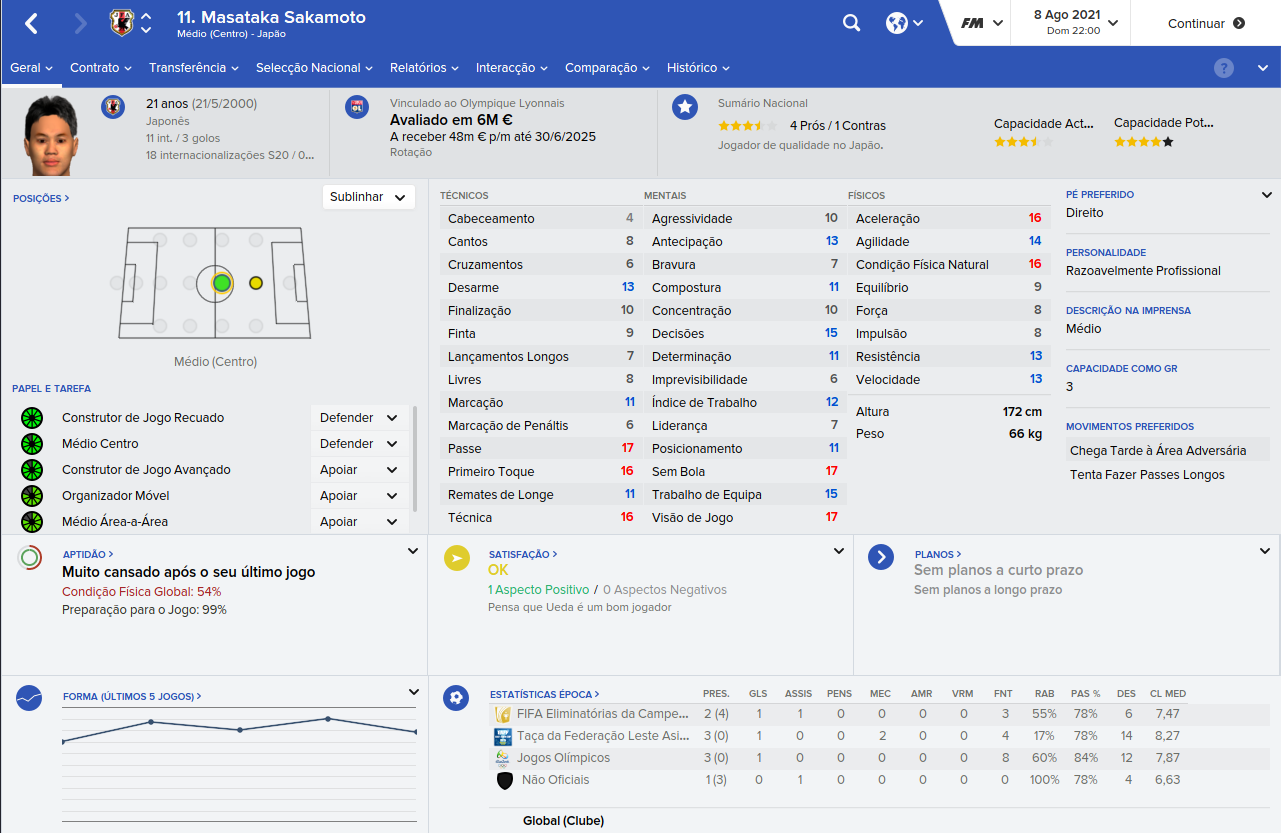1281x833 pixels.
Task: Open the Estatísticas Época link
Action: [x=544, y=694]
